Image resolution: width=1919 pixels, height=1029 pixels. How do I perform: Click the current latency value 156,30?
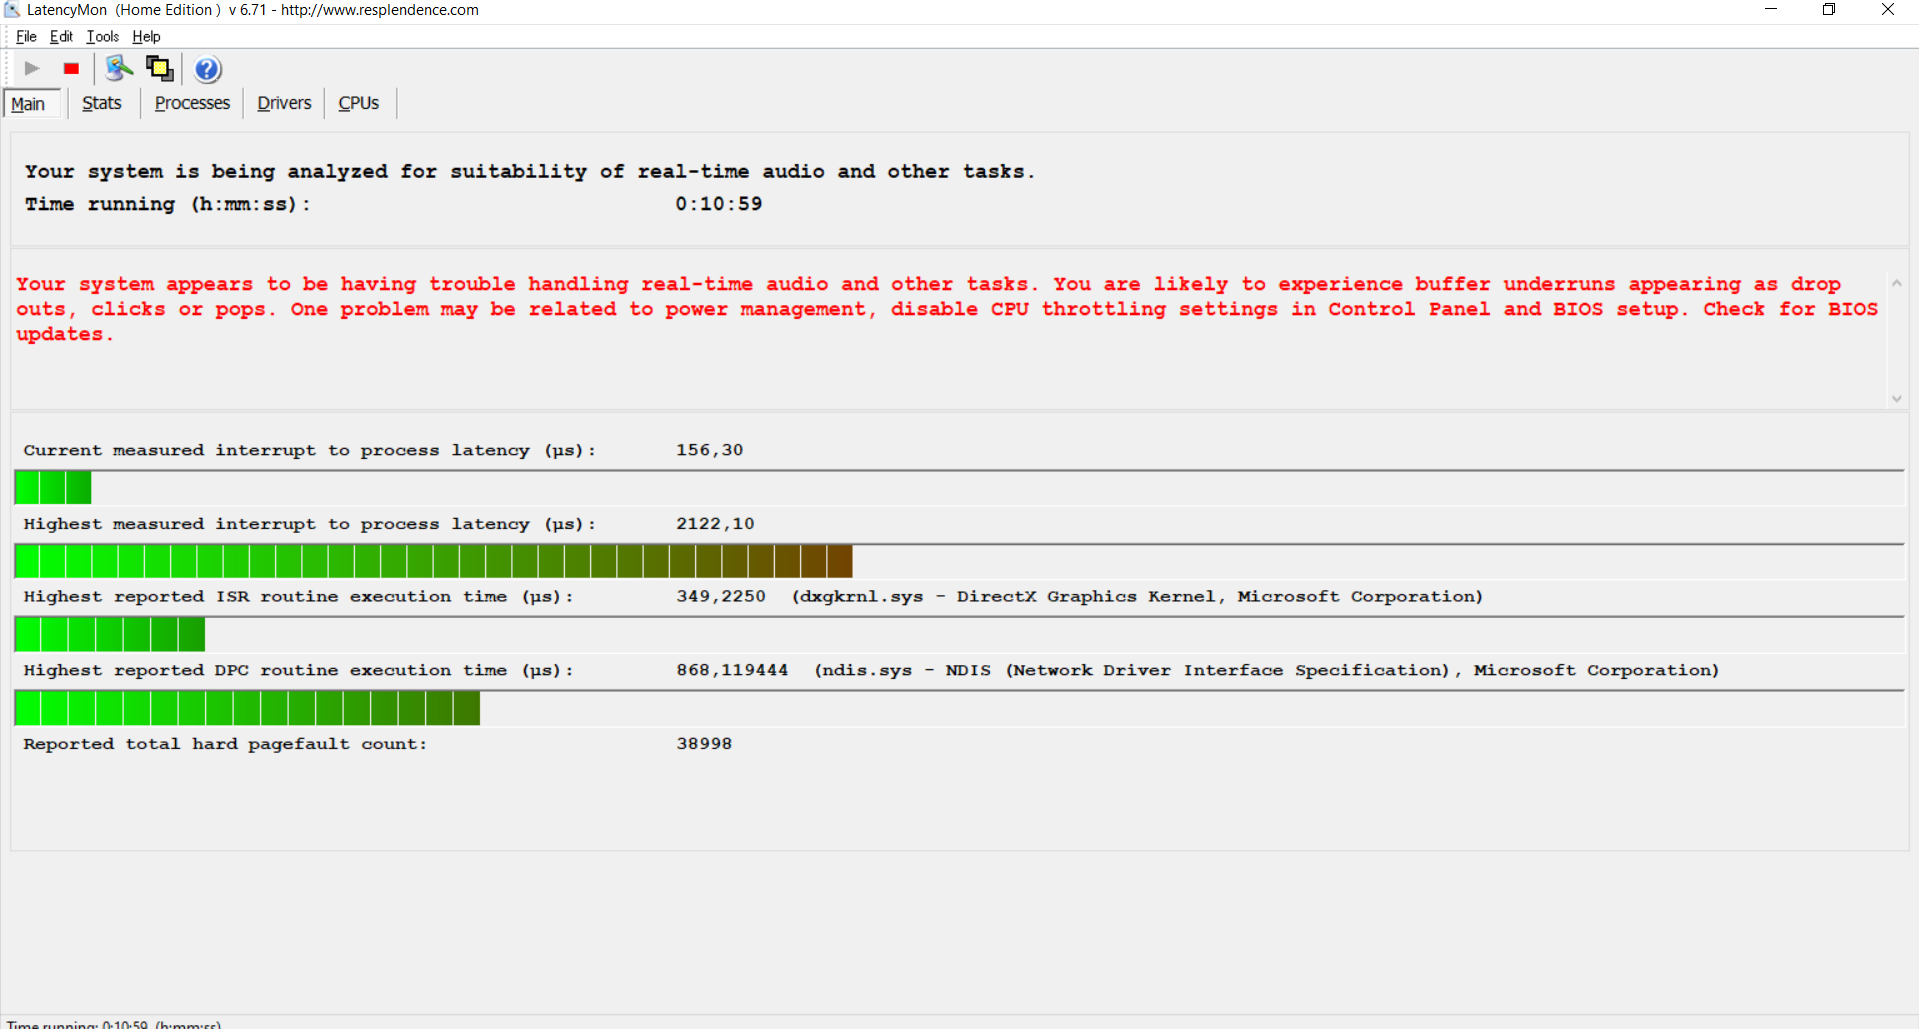pos(709,450)
